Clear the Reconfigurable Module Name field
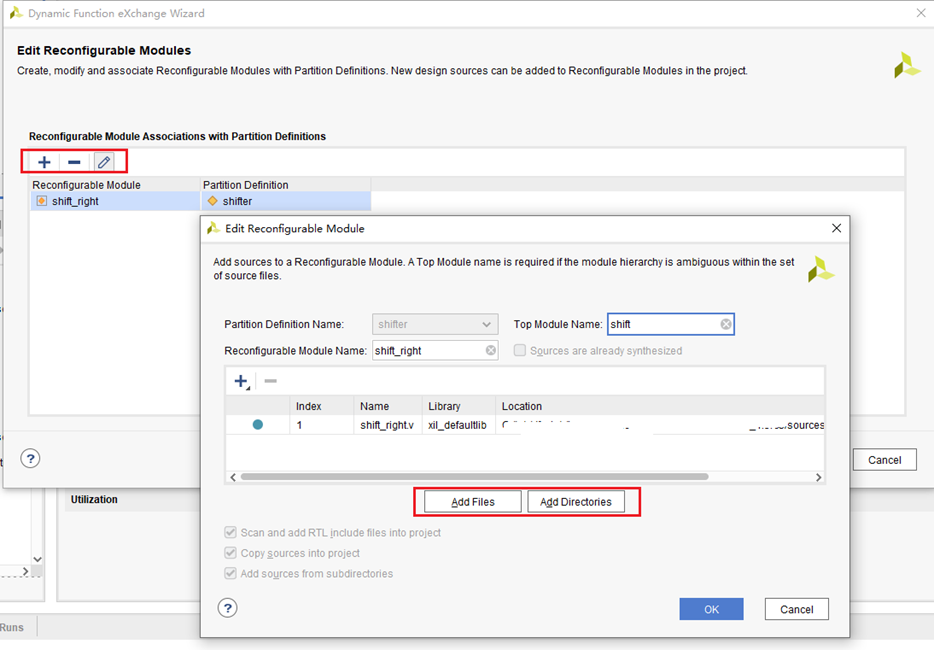 click(x=491, y=350)
